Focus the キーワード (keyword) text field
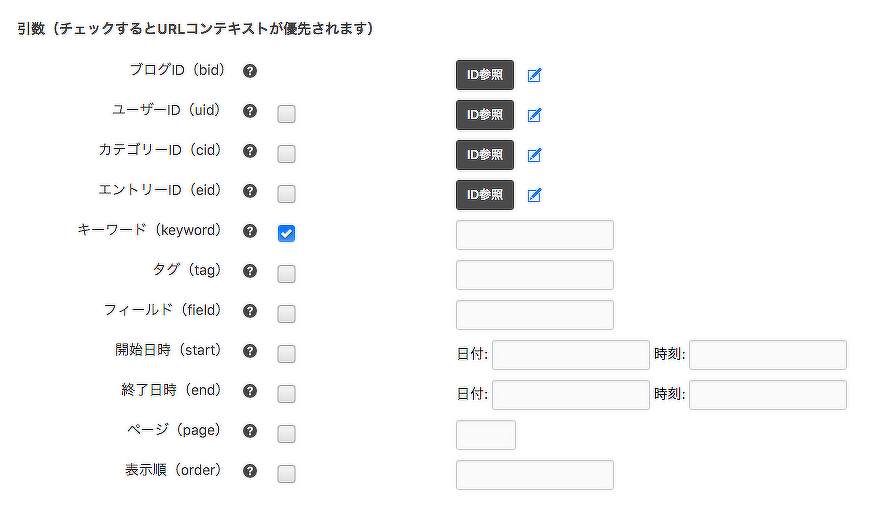This screenshot has width=896, height=517. coord(534,235)
